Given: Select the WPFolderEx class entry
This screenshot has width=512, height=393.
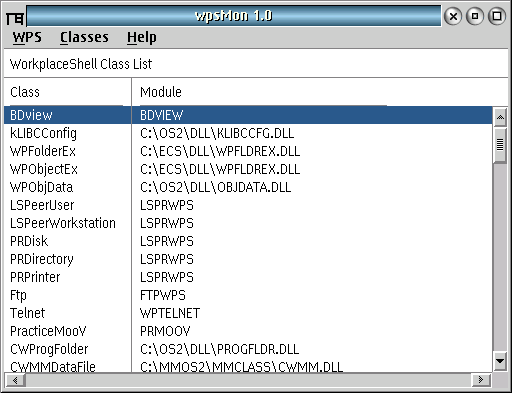Looking at the screenshot, I should [x=43, y=151].
